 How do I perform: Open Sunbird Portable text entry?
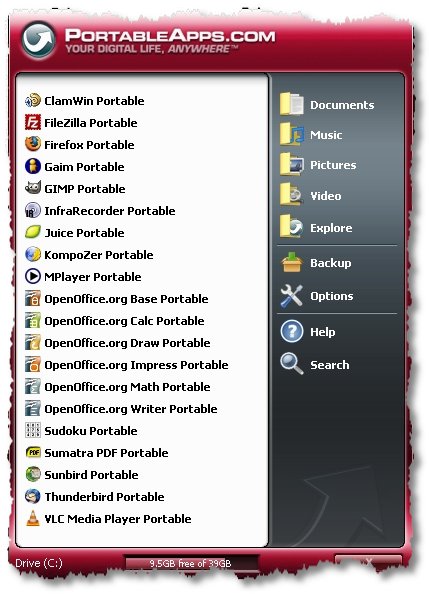click(x=91, y=475)
